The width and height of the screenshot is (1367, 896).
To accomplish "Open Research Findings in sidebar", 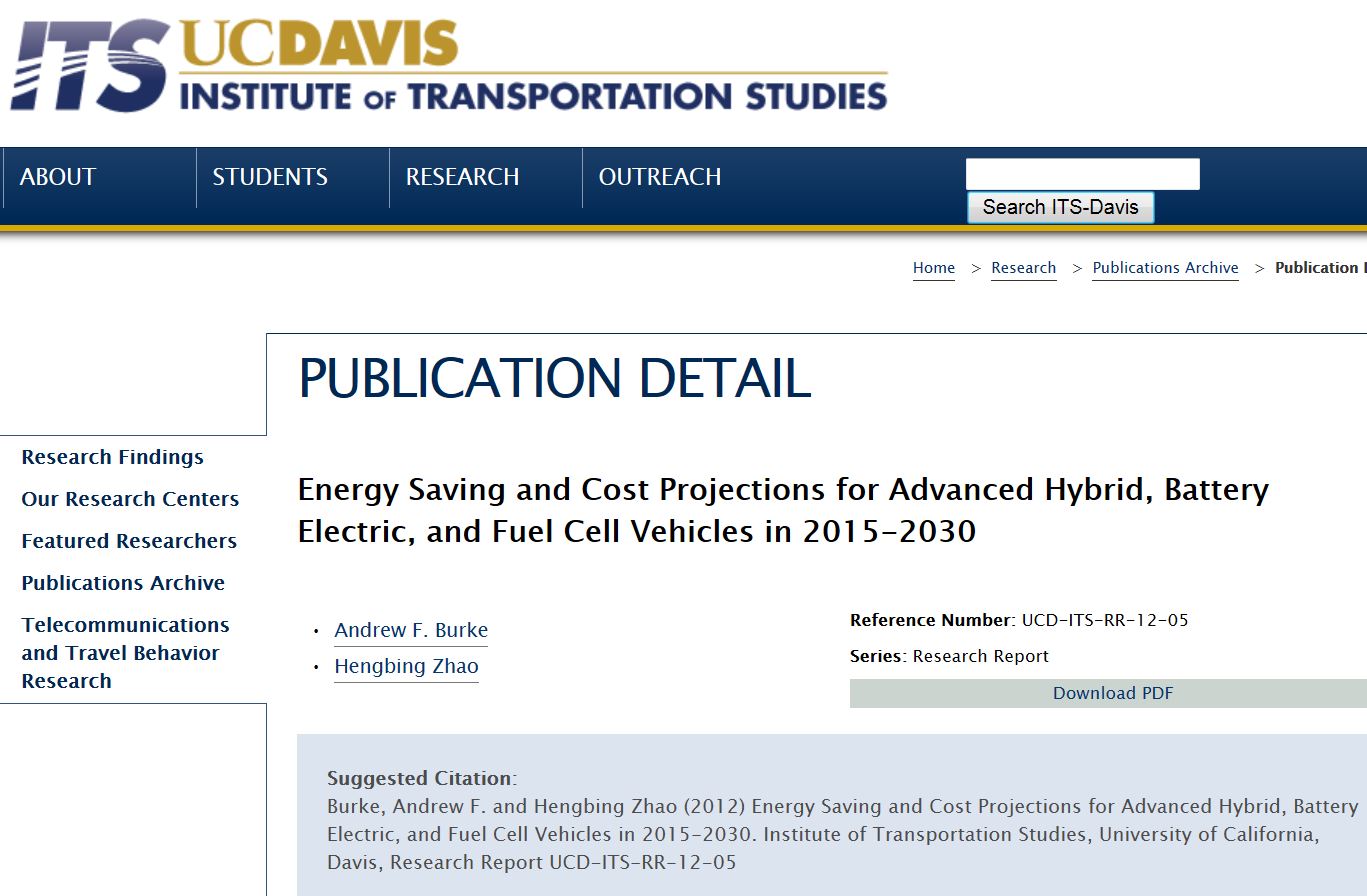I will pyautogui.click(x=112, y=457).
